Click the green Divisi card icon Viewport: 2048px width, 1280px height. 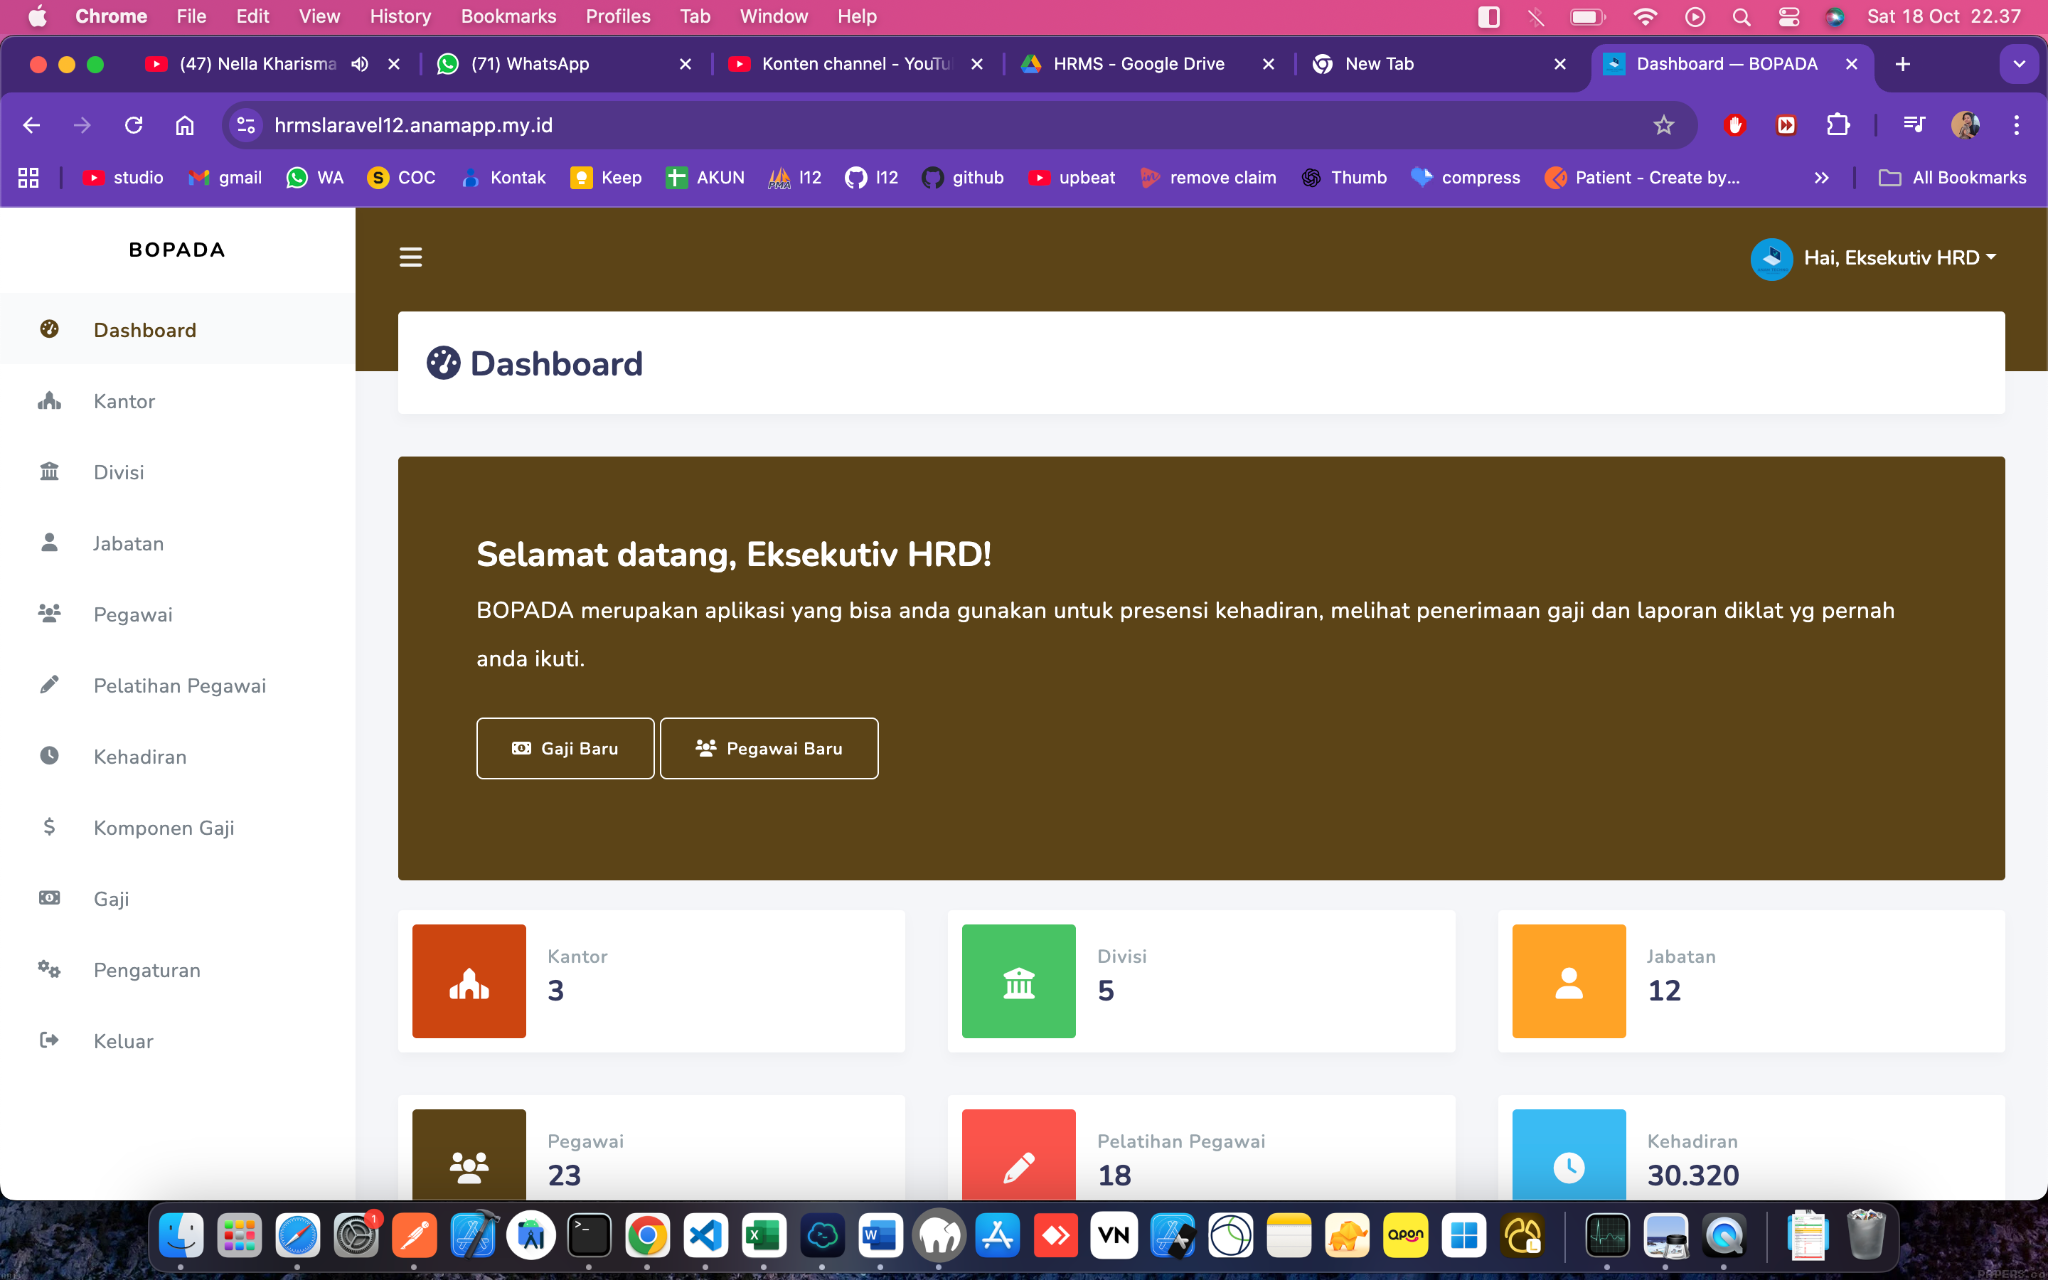pyautogui.click(x=1018, y=981)
